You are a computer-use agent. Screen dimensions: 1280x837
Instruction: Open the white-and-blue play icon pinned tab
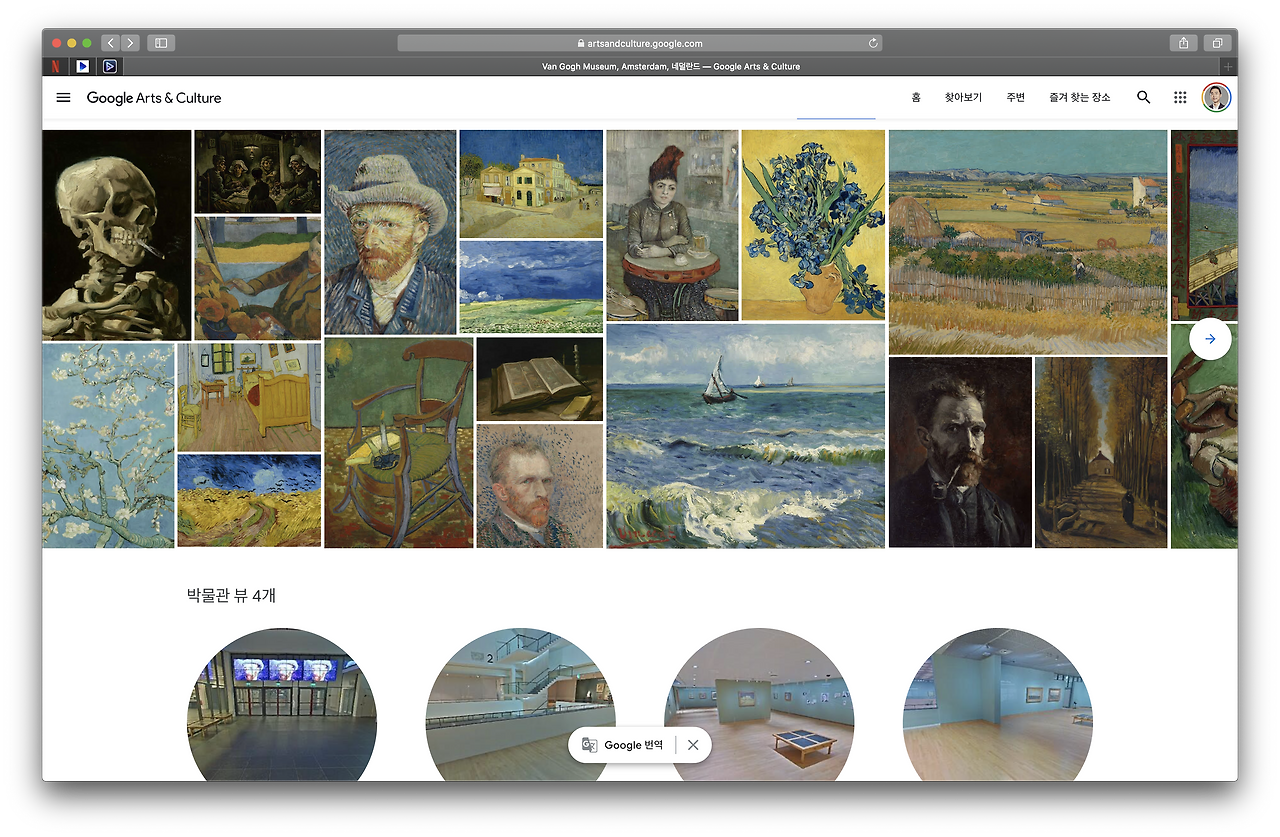(82, 66)
